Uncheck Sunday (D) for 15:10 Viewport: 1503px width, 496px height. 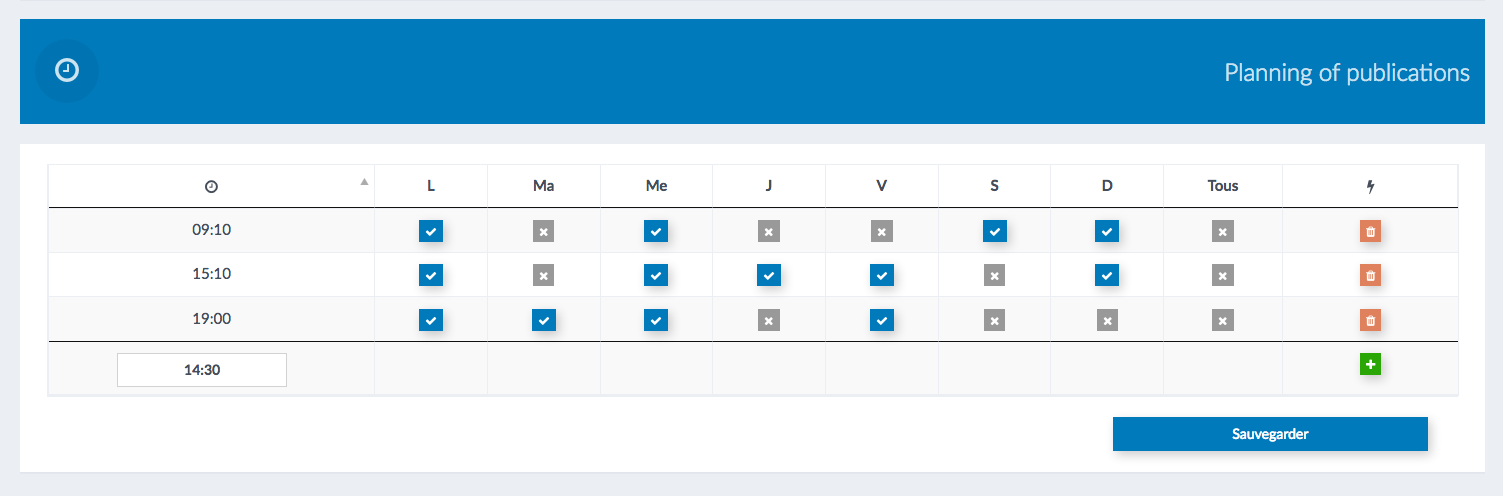point(1106,275)
